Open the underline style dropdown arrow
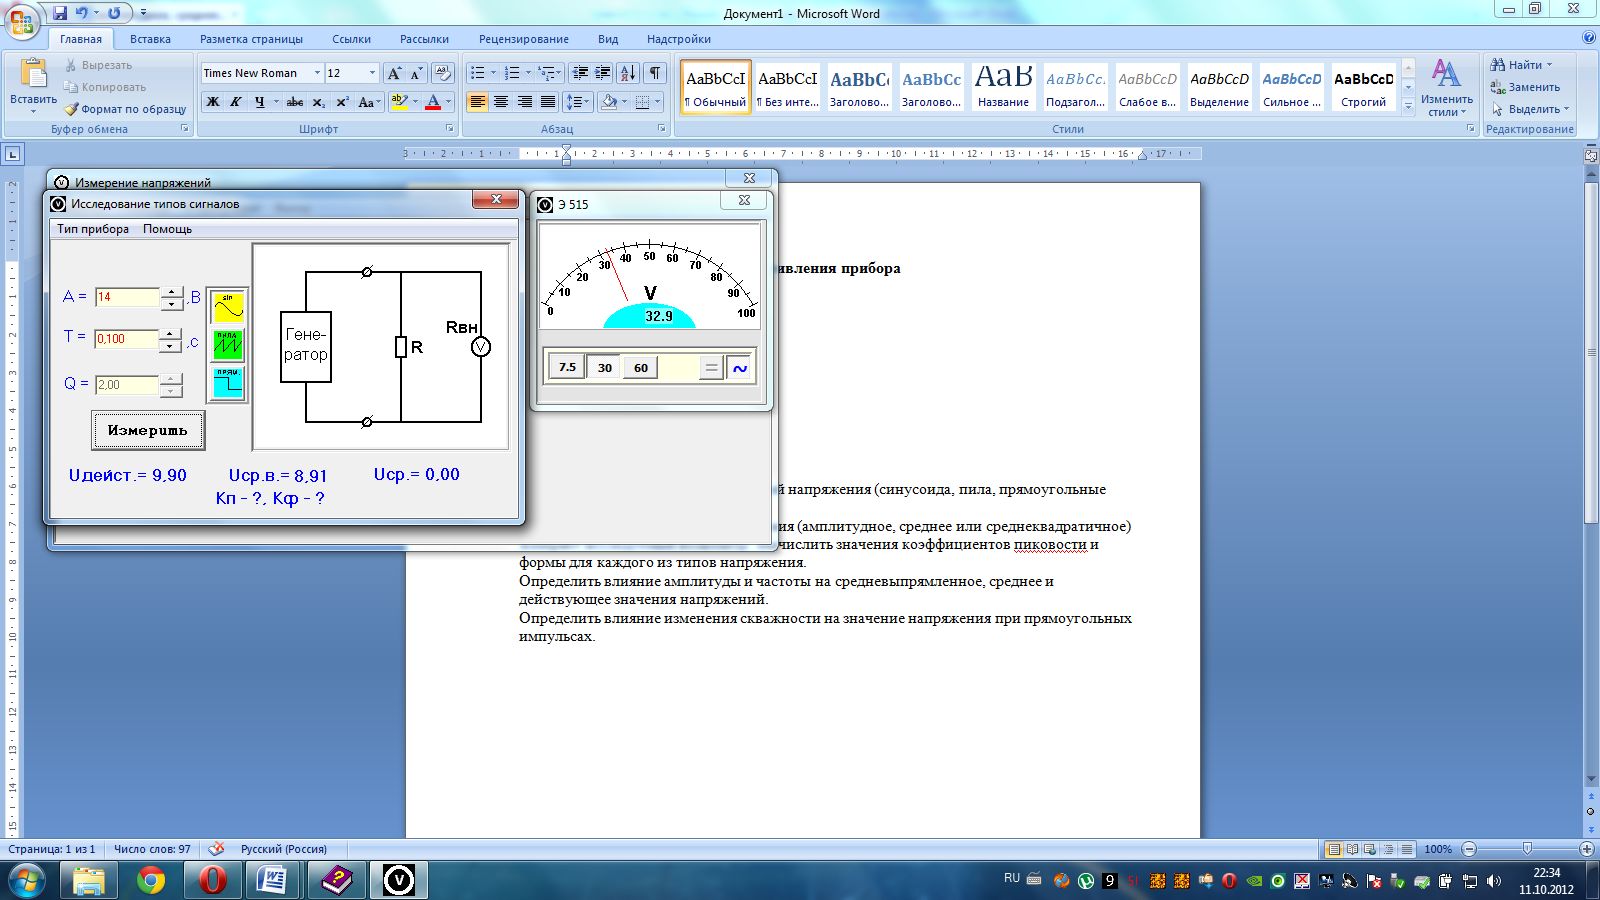The width and height of the screenshot is (1600, 900). [276, 102]
